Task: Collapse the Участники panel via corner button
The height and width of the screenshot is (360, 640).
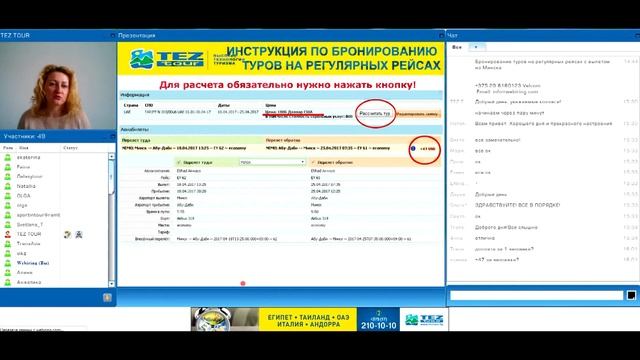Action: (x=113, y=136)
